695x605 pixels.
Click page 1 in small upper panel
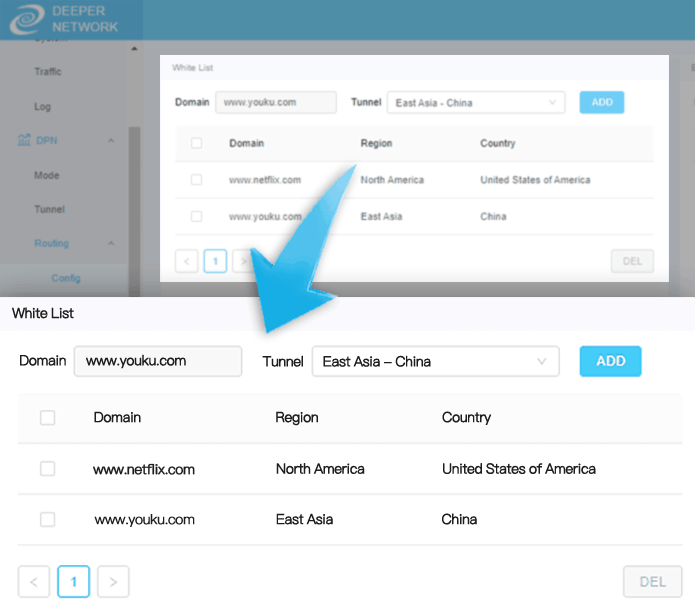(215, 261)
